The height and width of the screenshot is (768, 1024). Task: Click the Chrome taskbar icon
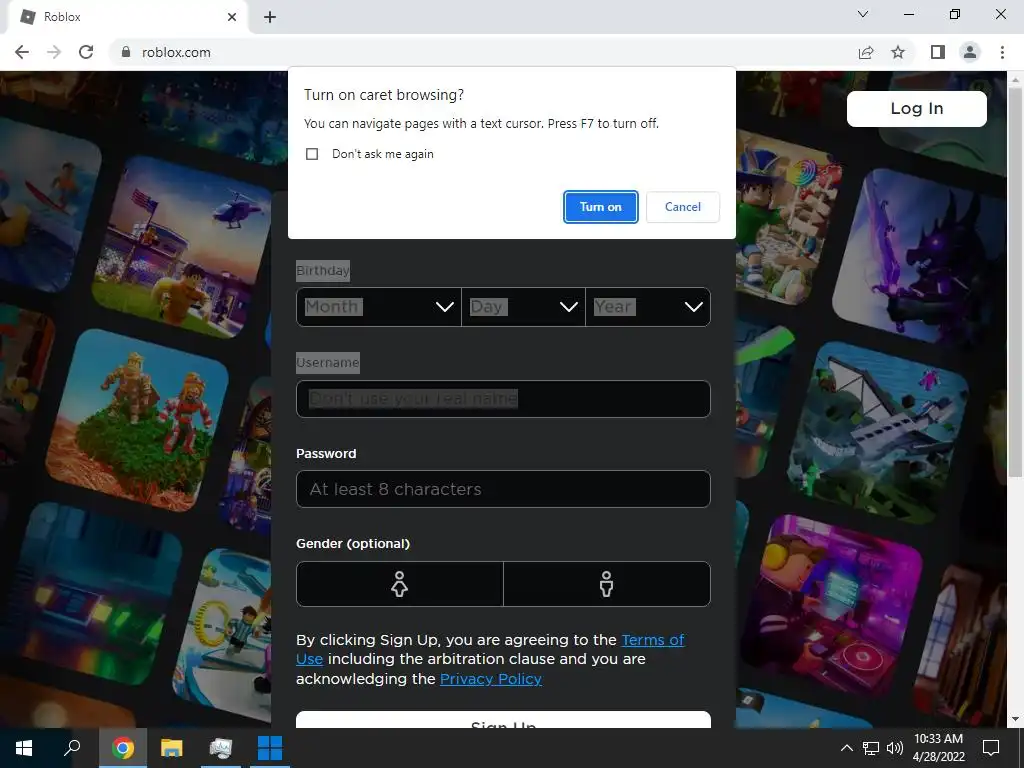coord(122,748)
